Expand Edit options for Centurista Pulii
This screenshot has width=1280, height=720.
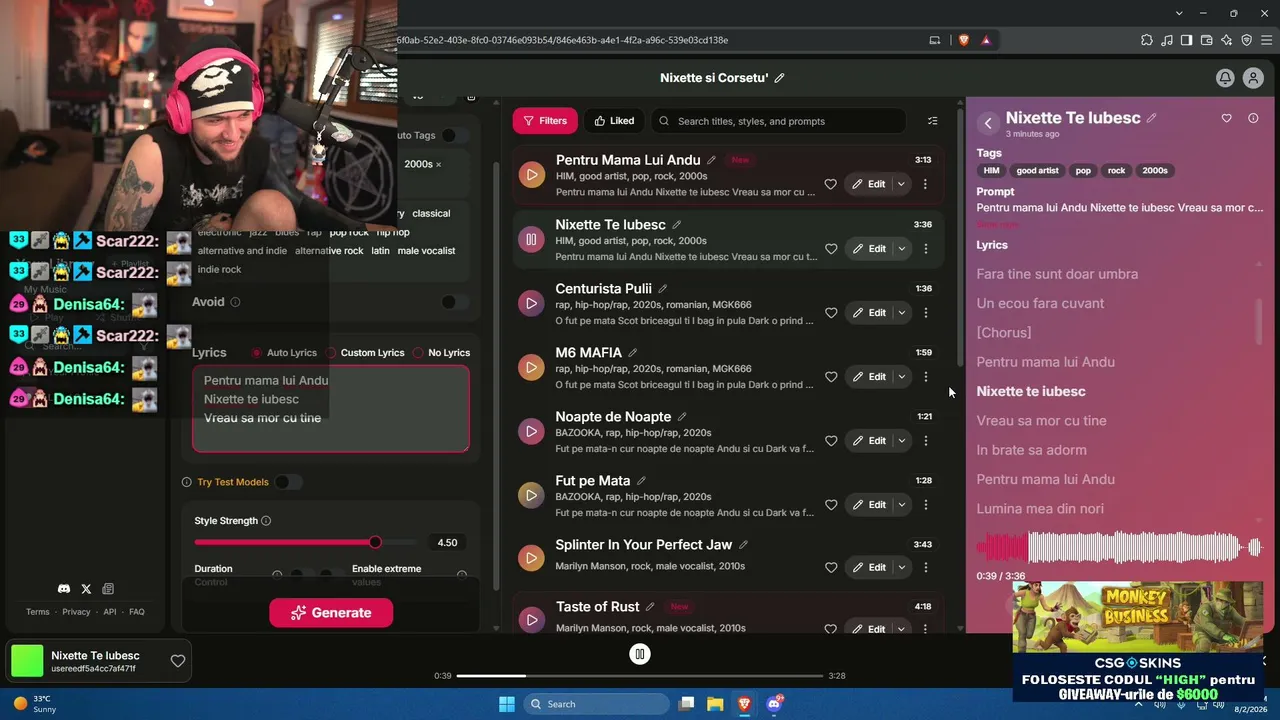coord(901,312)
